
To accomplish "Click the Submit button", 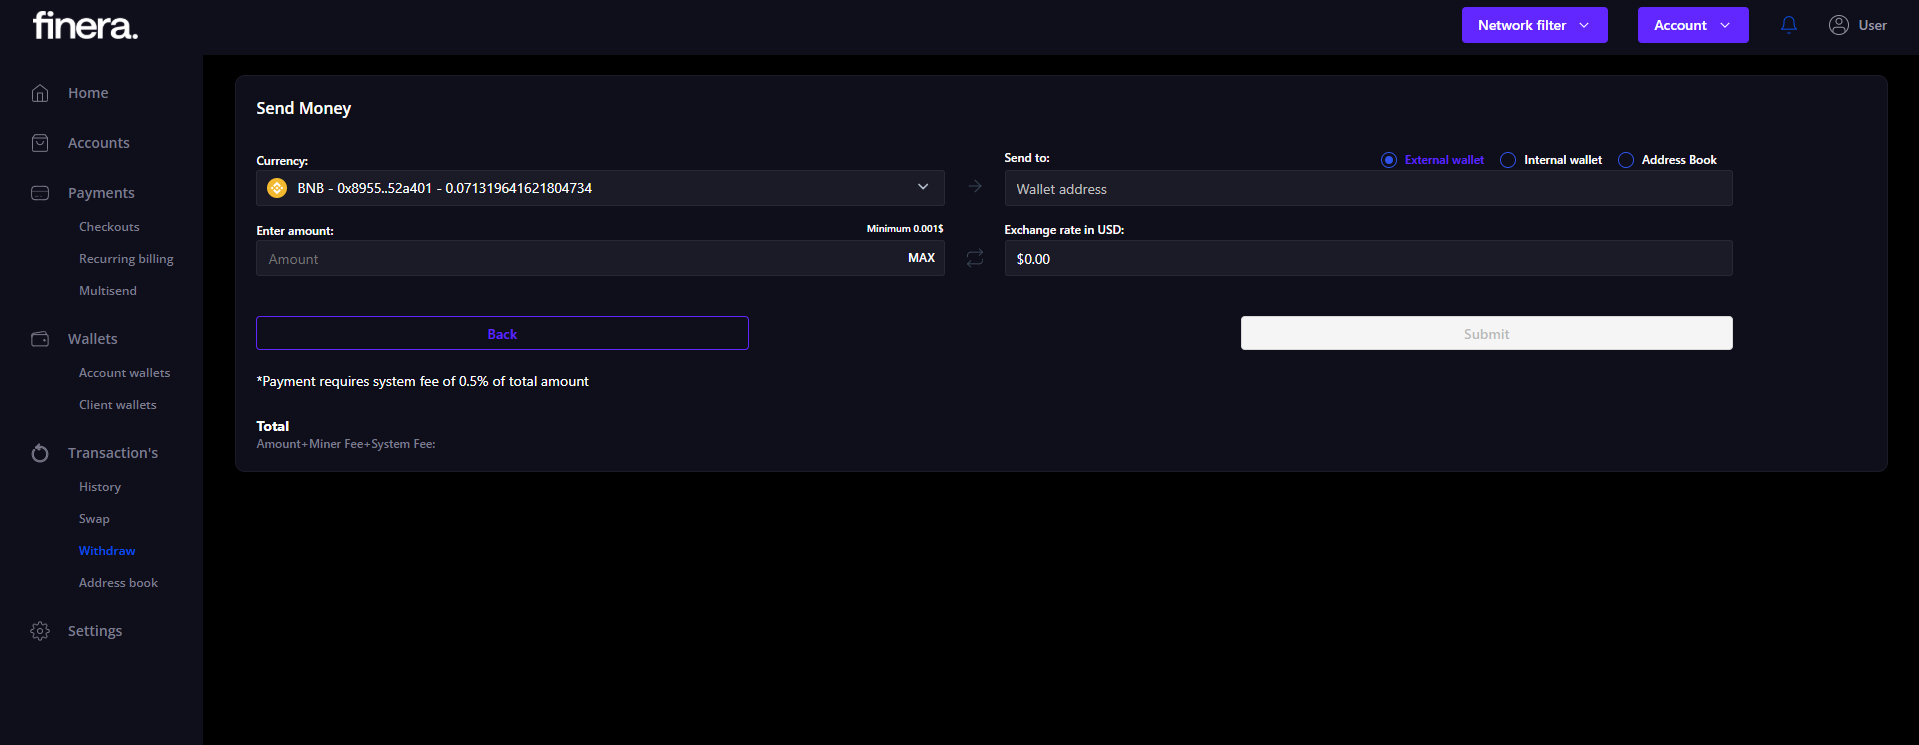I will pyautogui.click(x=1486, y=334).
